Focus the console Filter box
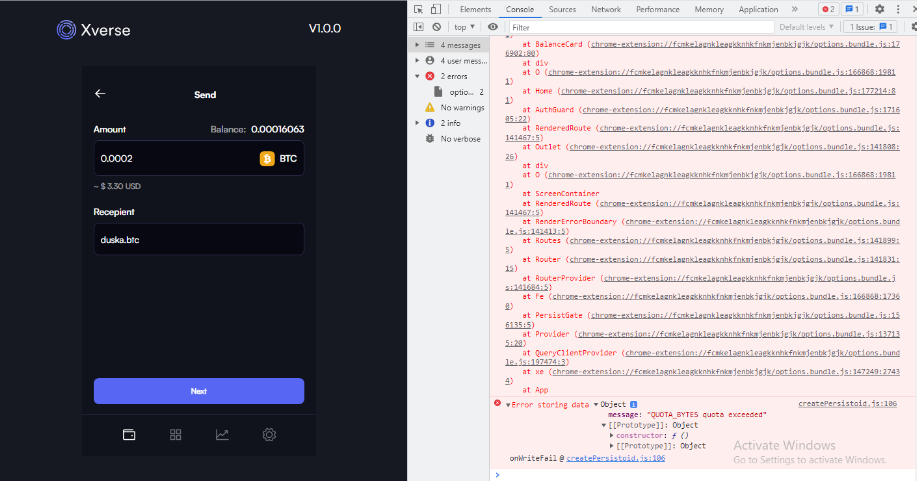The height and width of the screenshot is (481, 917). (x=640, y=27)
